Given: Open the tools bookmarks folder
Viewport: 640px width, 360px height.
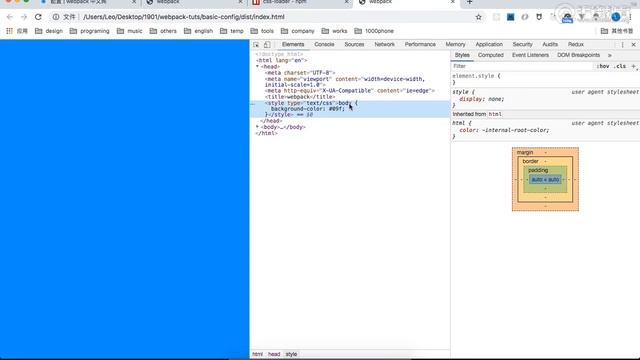Looking at the screenshot, I should point(262,31).
